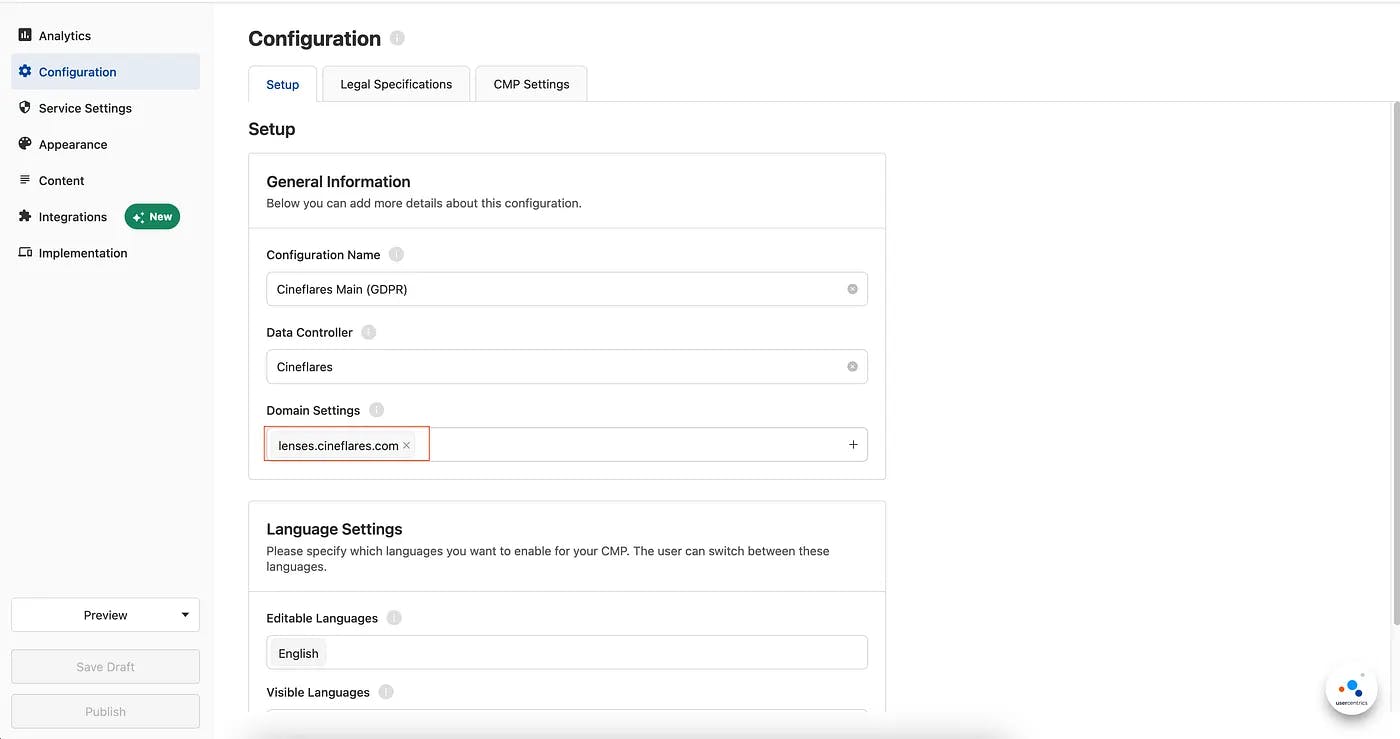Add a new domain with plus icon
Viewport: 1400px width, 739px height.
(x=853, y=445)
